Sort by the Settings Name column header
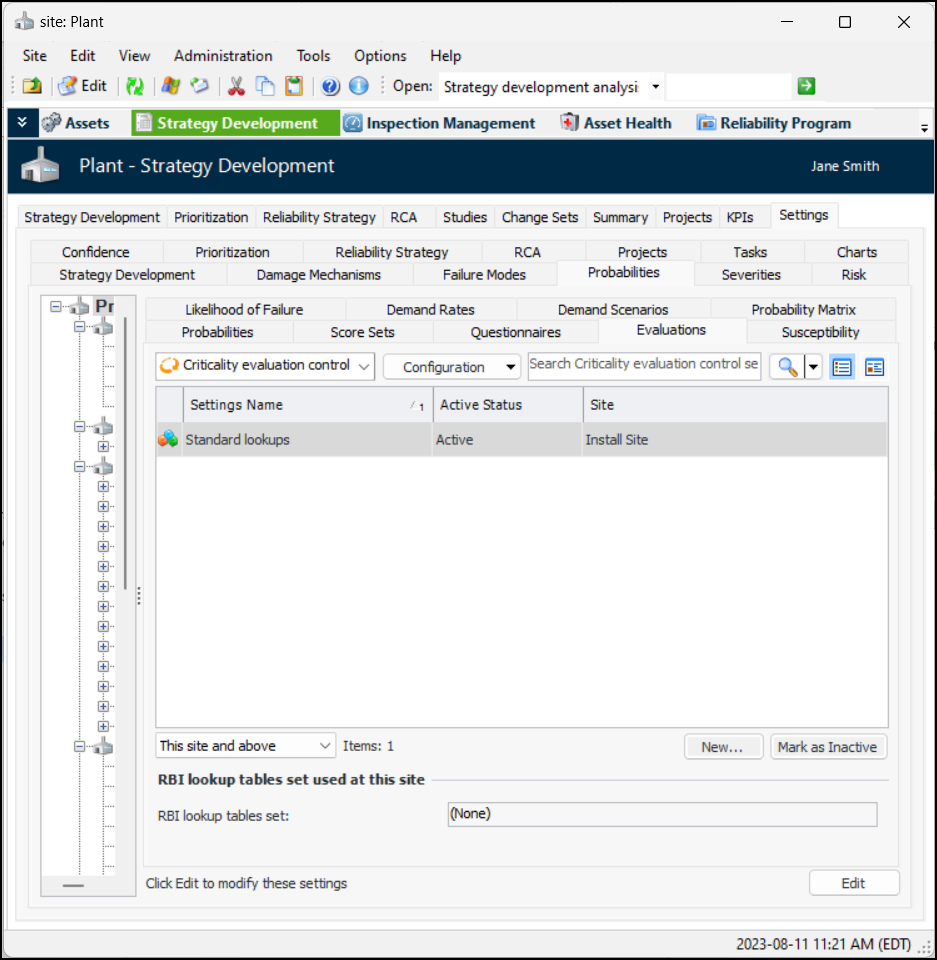937x960 pixels. coord(307,405)
